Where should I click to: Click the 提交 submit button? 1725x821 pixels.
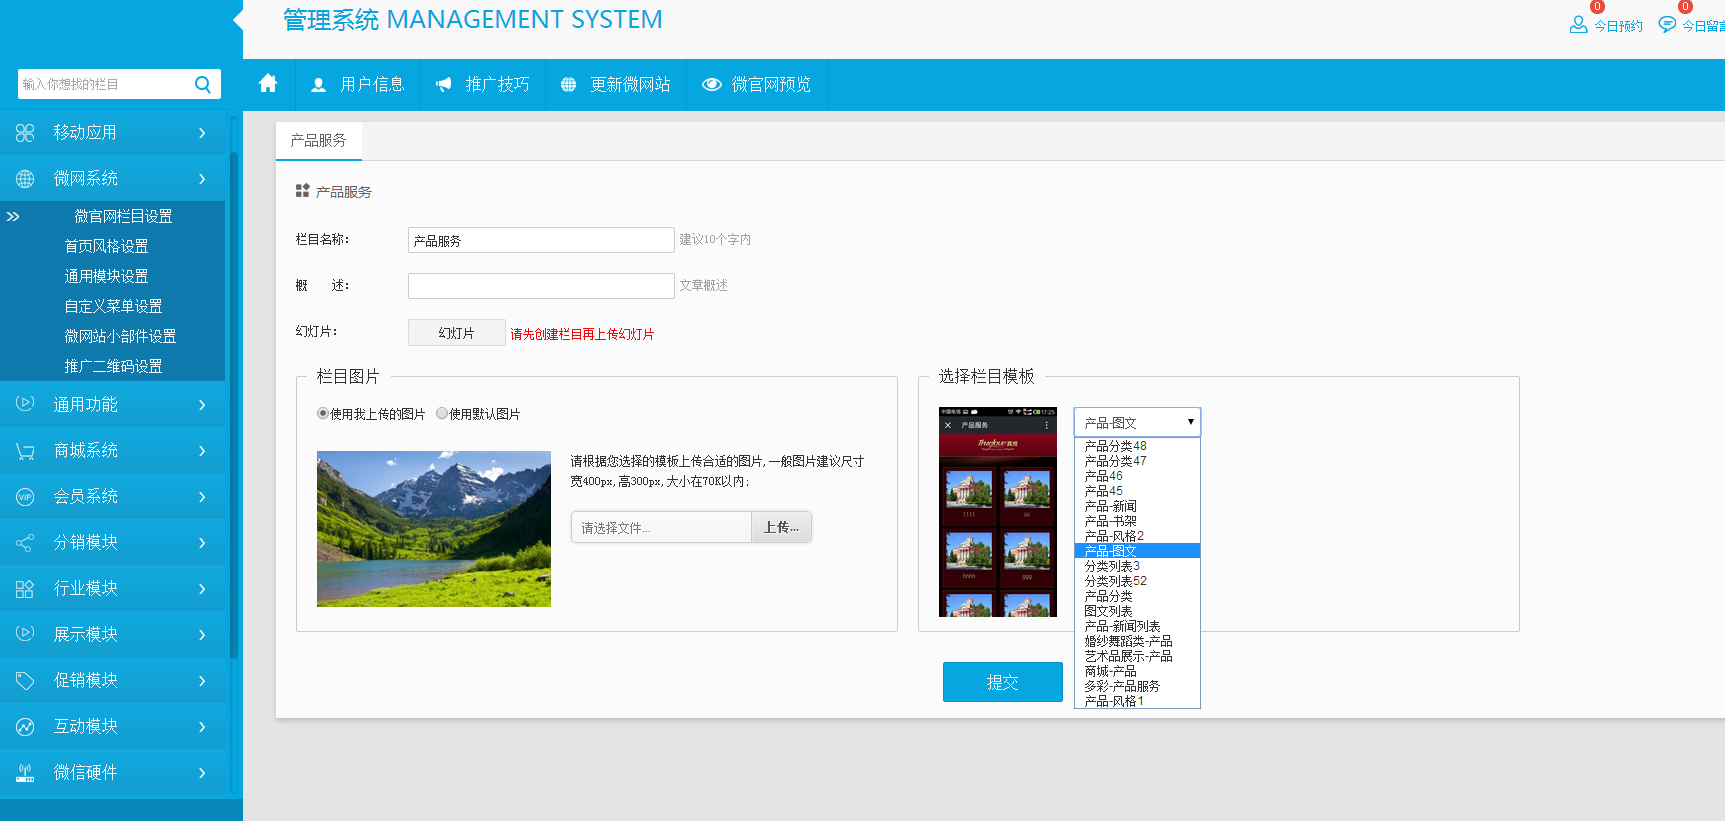[x=1002, y=682]
